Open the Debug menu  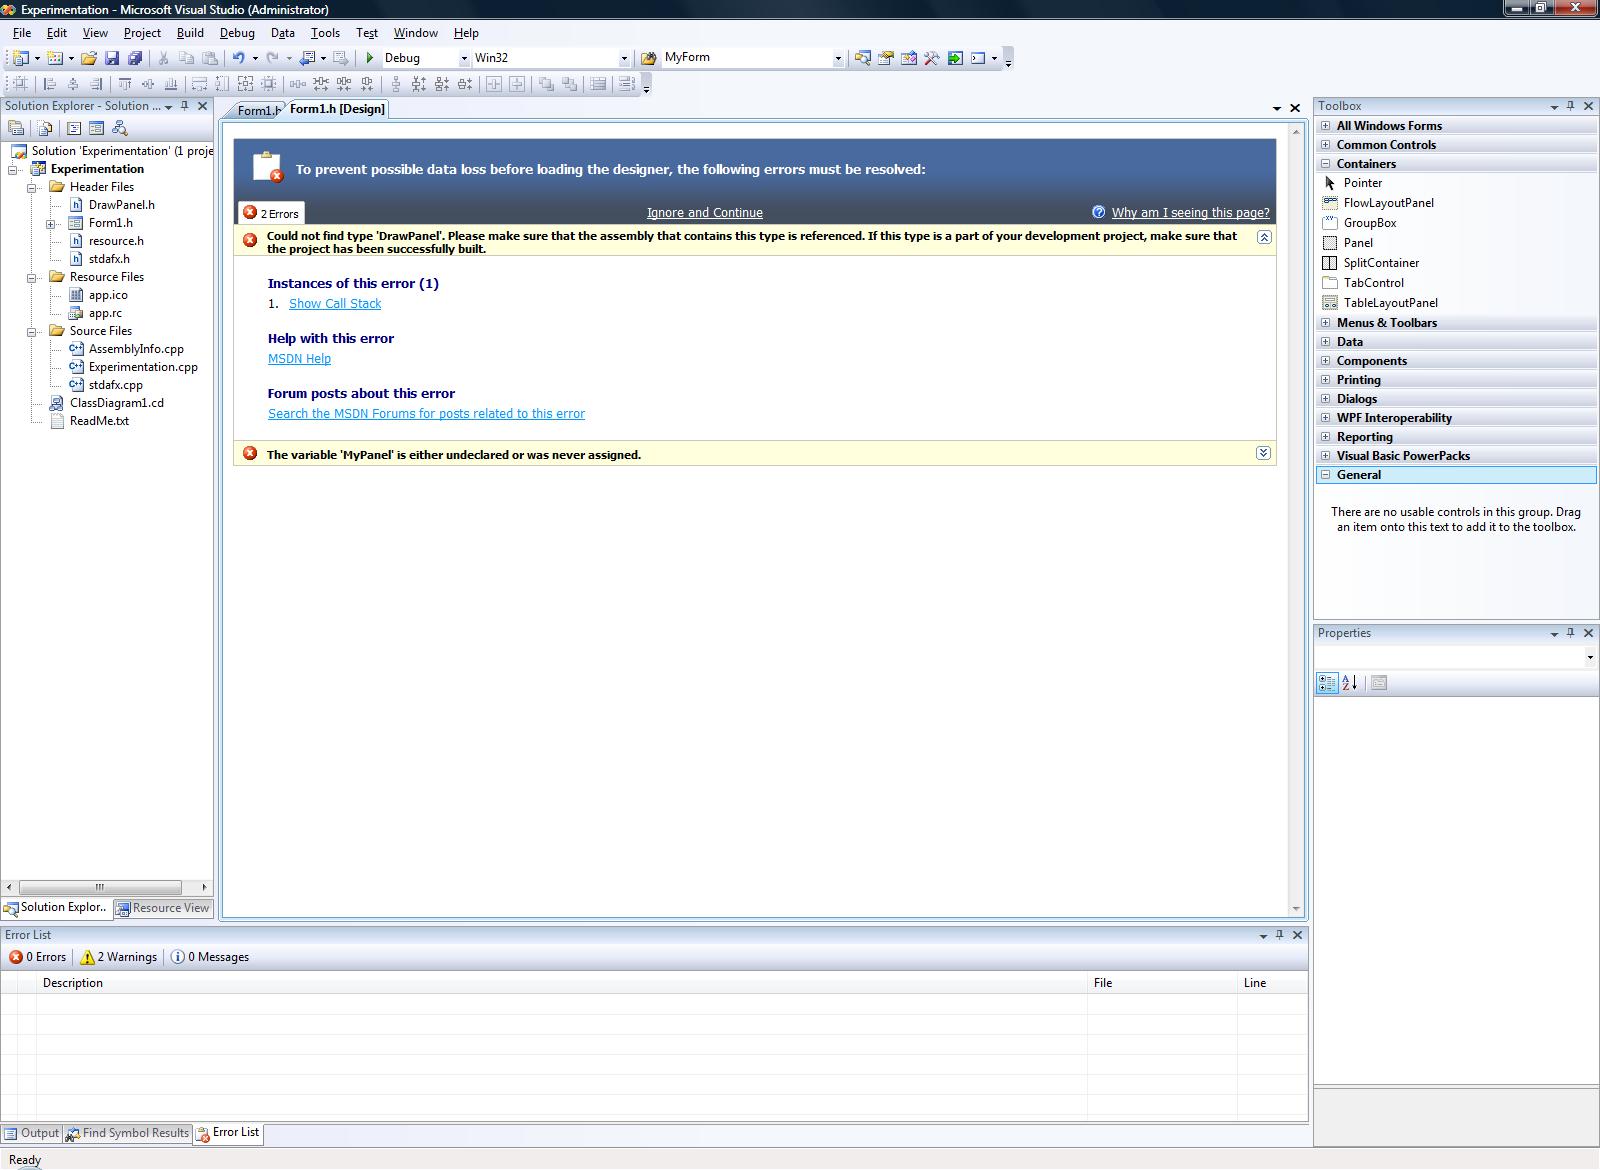pos(237,33)
